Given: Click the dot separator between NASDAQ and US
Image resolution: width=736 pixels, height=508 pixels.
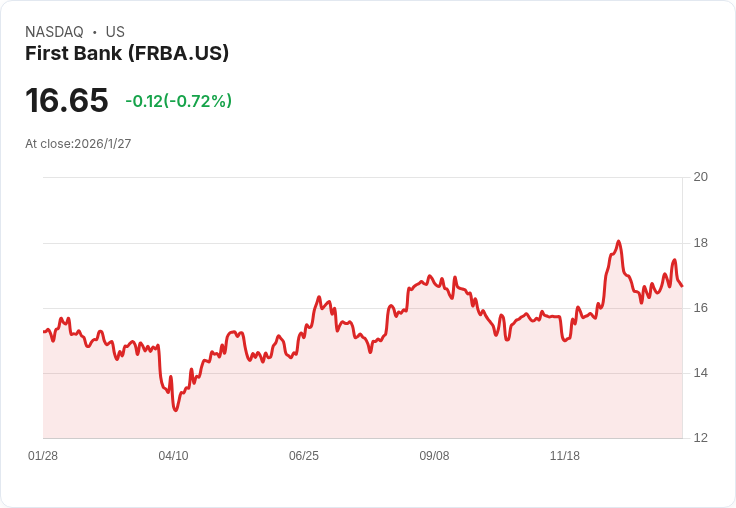Looking at the screenshot, I should (x=95, y=32).
